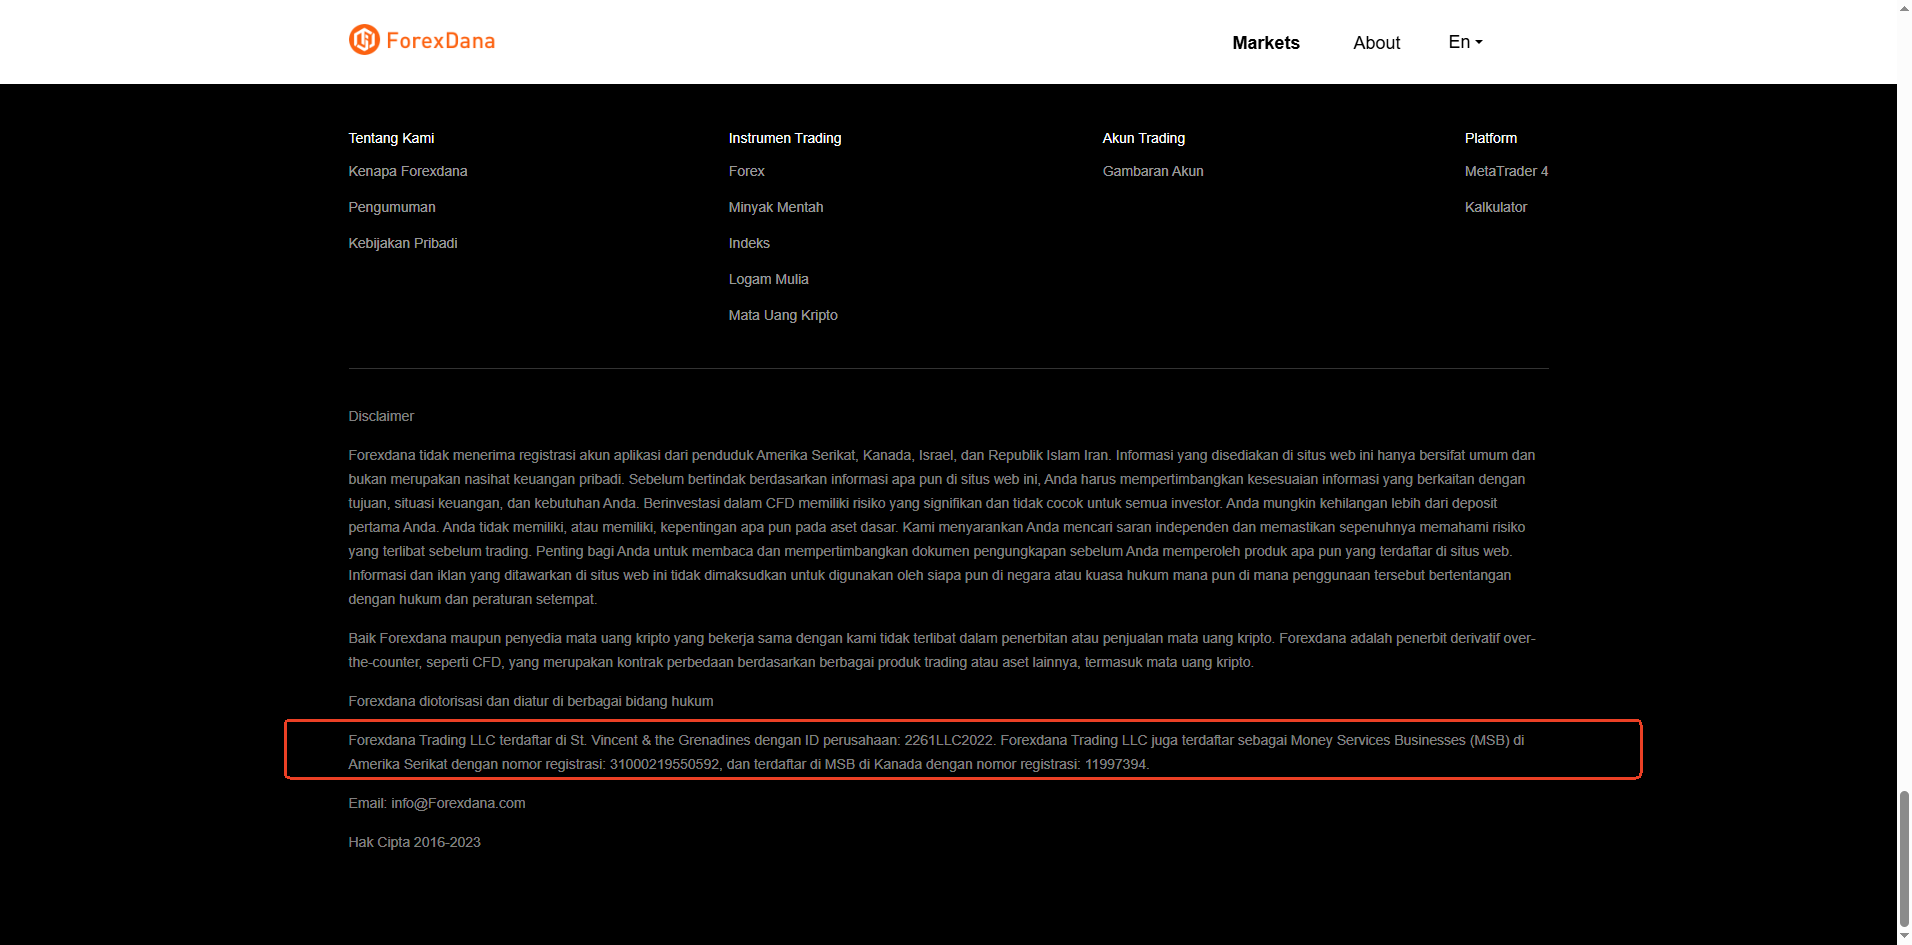
Task: Click the Hak Cipta 2016-2023 text
Action: (414, 842)
